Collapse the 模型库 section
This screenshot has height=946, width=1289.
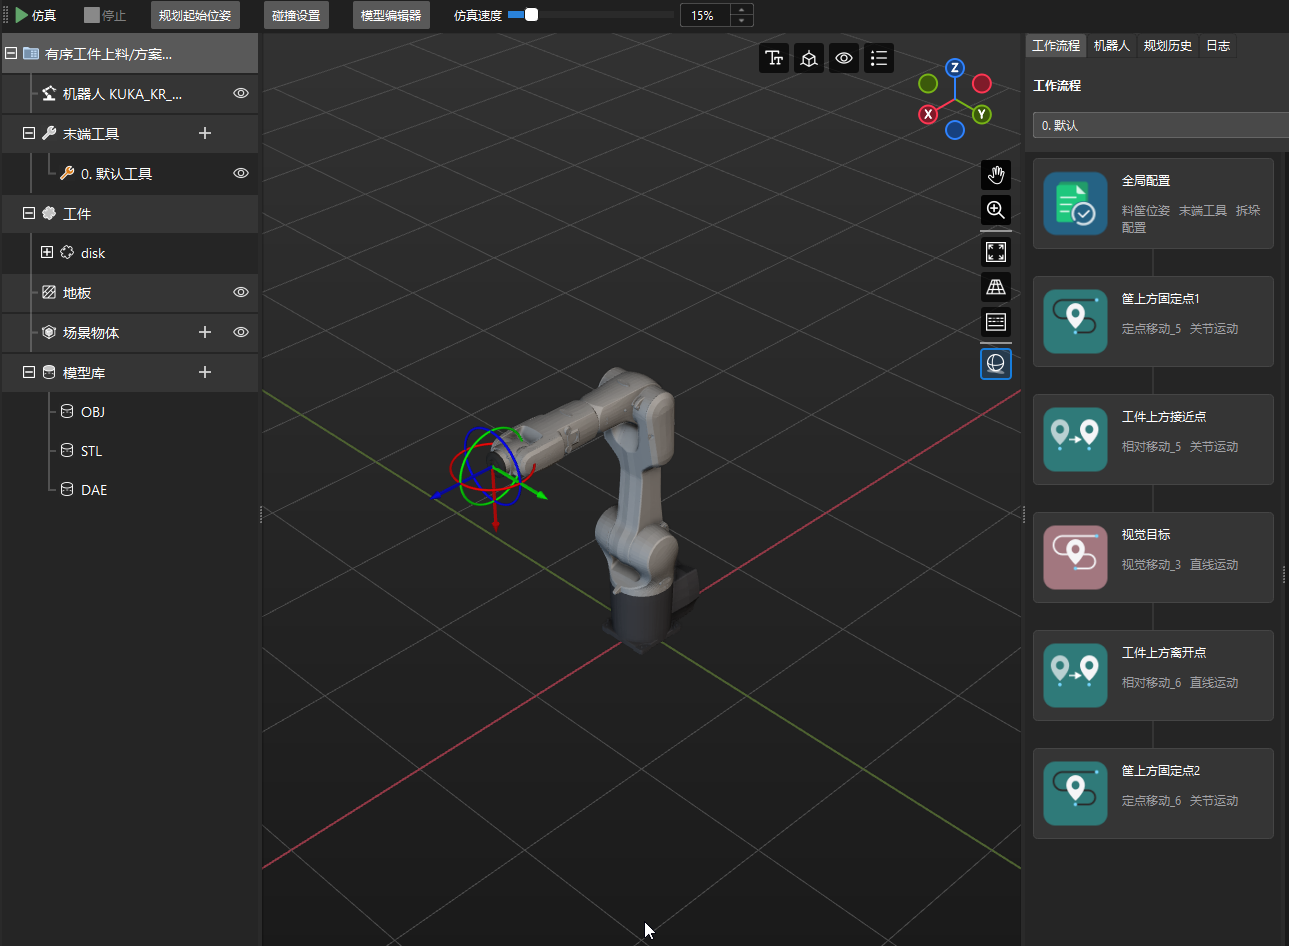pos(27,371)
